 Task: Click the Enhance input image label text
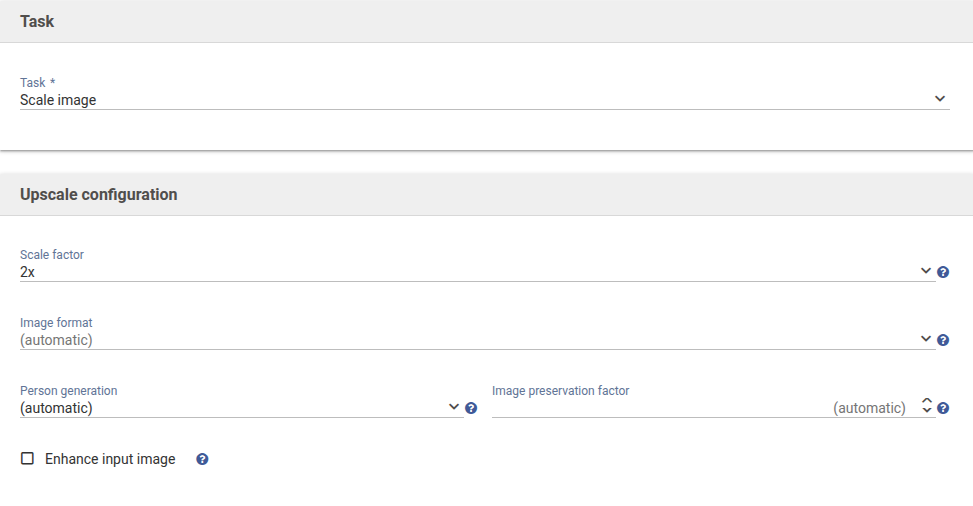coord(110,460)
